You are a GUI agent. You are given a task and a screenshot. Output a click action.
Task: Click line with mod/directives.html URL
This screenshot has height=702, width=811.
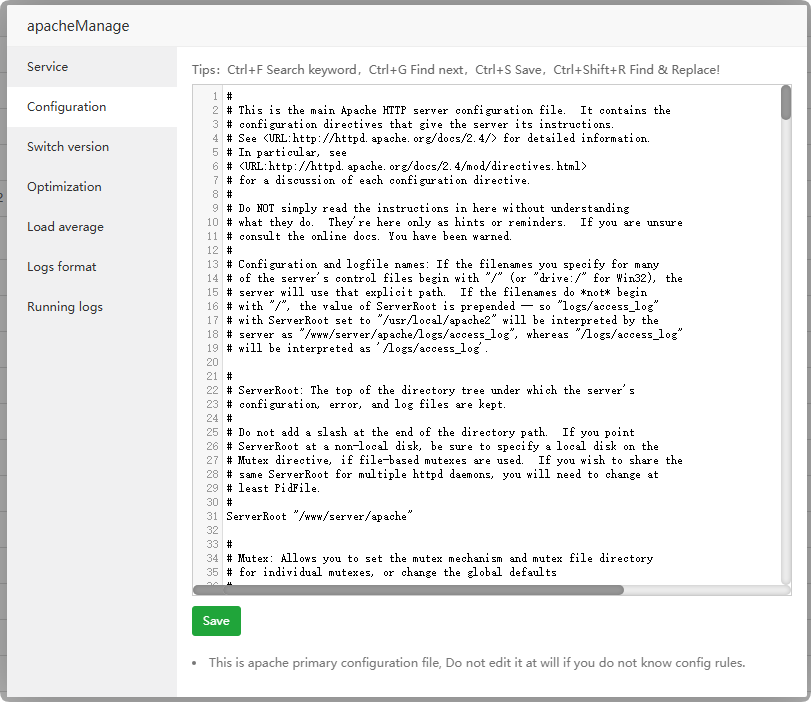tap(407, 166)
